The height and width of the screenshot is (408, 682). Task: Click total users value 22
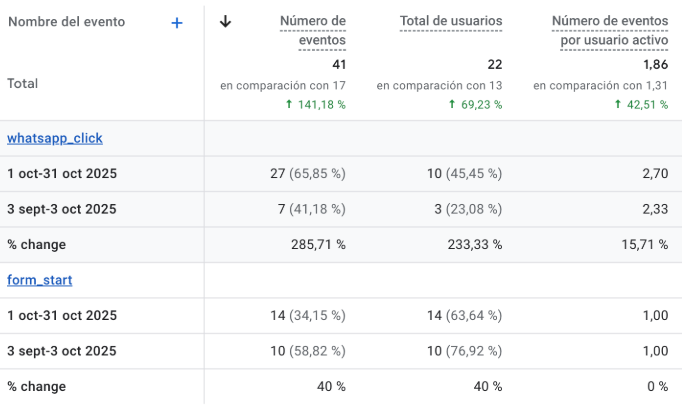point(494,65)
